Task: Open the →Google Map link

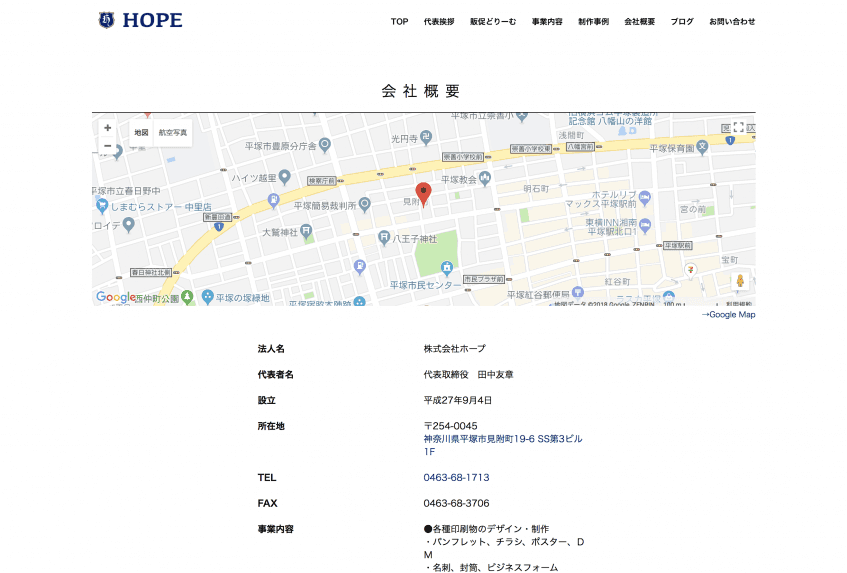Action: tap(728, 314)
